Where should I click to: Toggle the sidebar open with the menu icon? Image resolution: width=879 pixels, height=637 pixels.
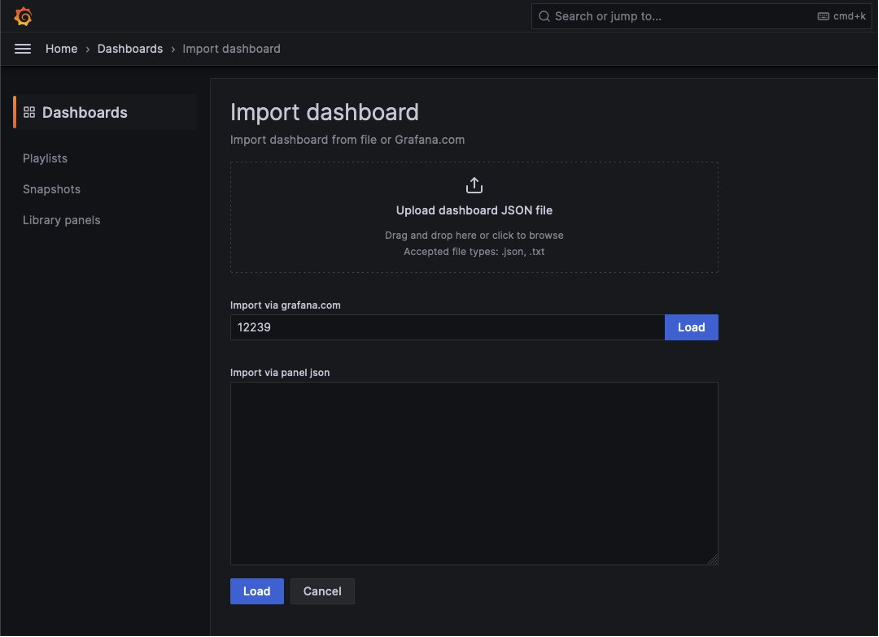point(22,48)
